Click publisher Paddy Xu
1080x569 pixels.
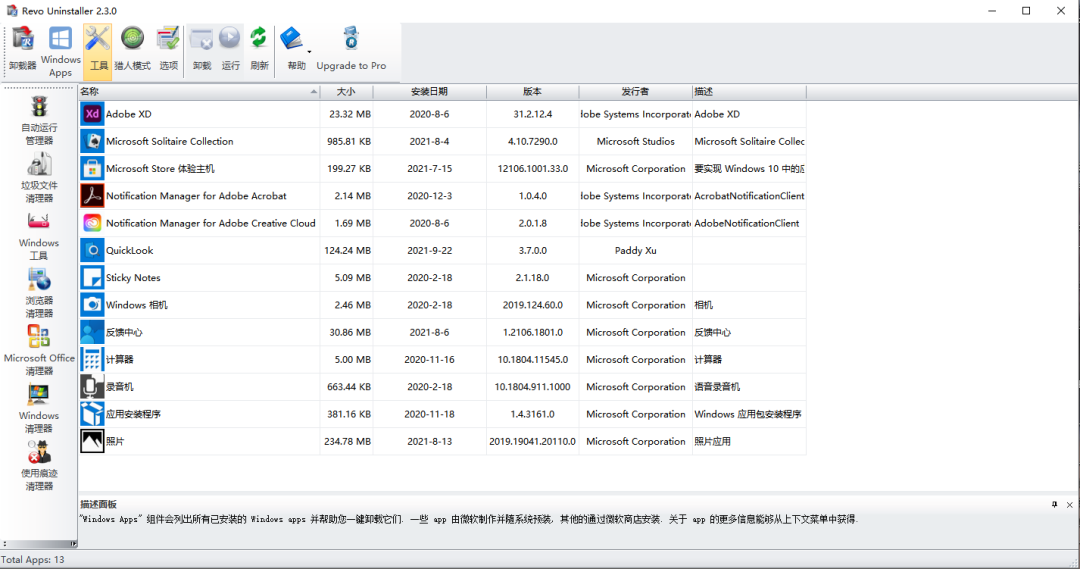coord(635,251)
